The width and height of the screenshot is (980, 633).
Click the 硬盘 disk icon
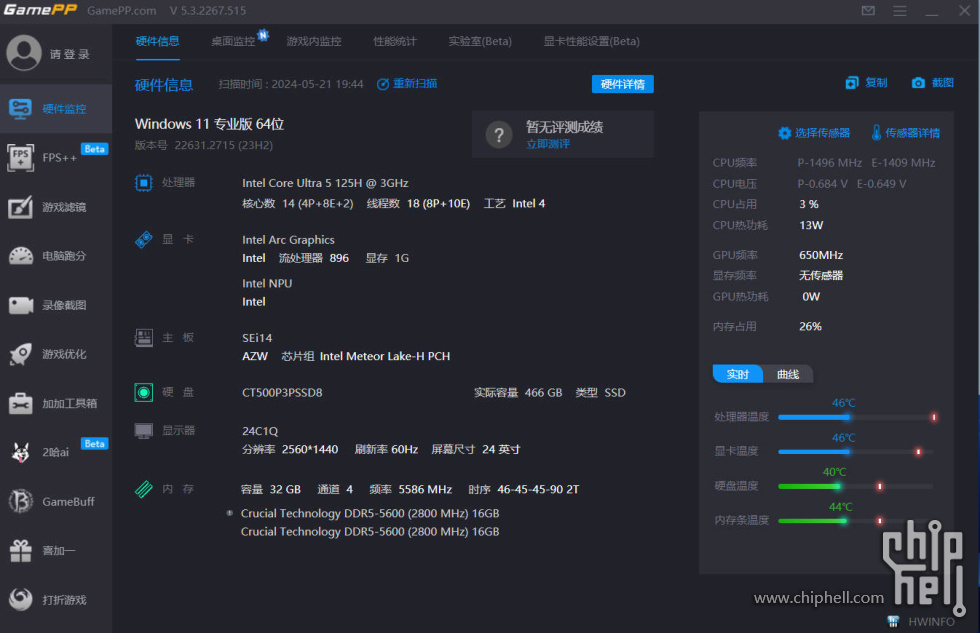(144, 392)
